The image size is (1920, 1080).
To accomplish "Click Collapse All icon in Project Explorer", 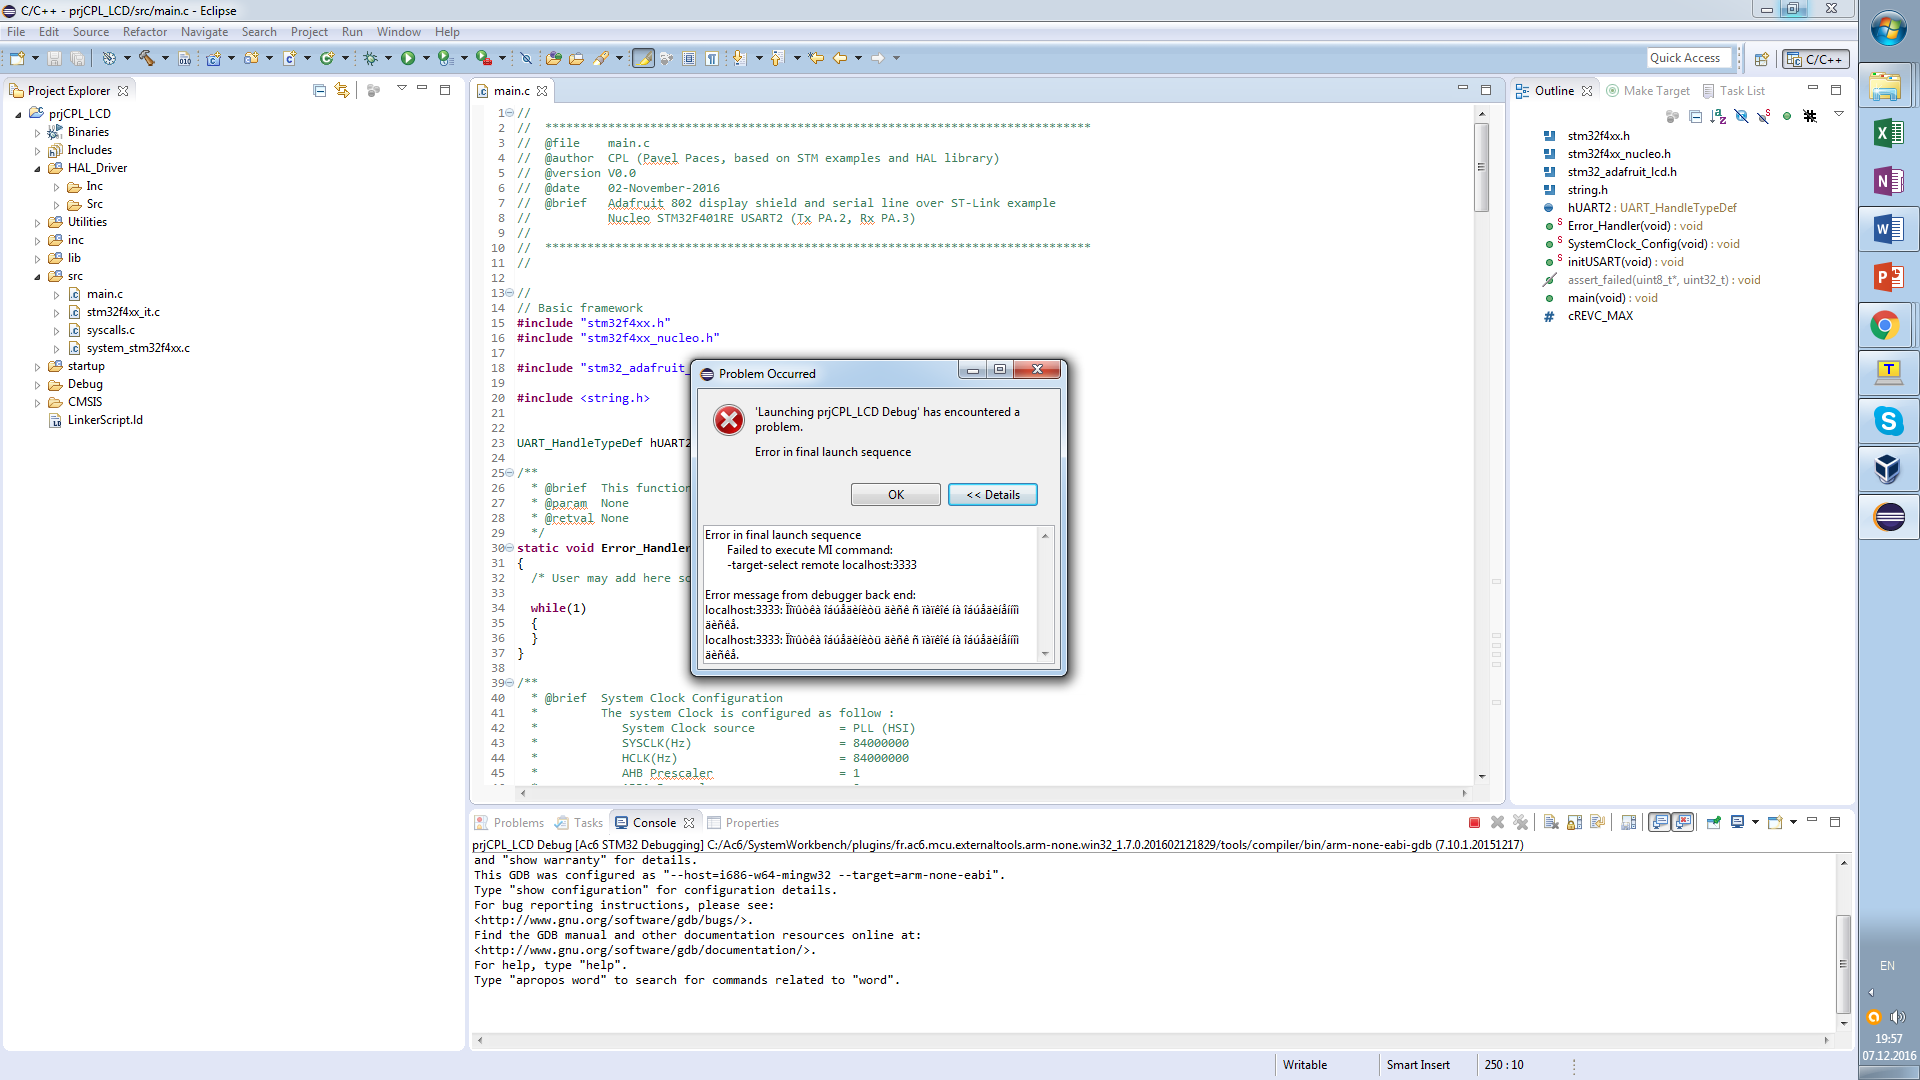I will click(x=319, y=90).
